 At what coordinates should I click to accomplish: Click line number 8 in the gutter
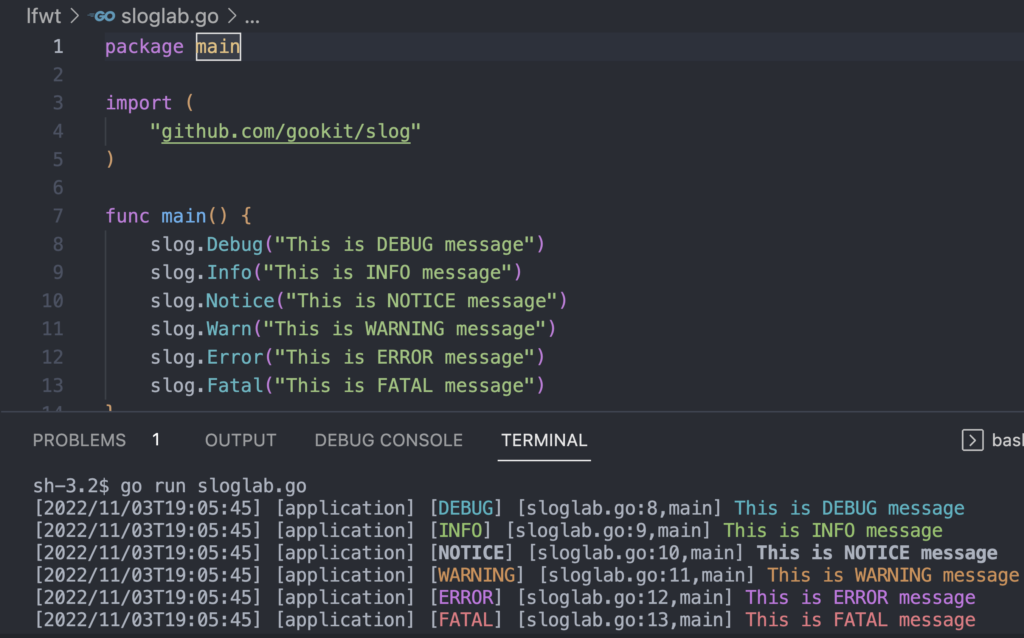tap(57, 243)
